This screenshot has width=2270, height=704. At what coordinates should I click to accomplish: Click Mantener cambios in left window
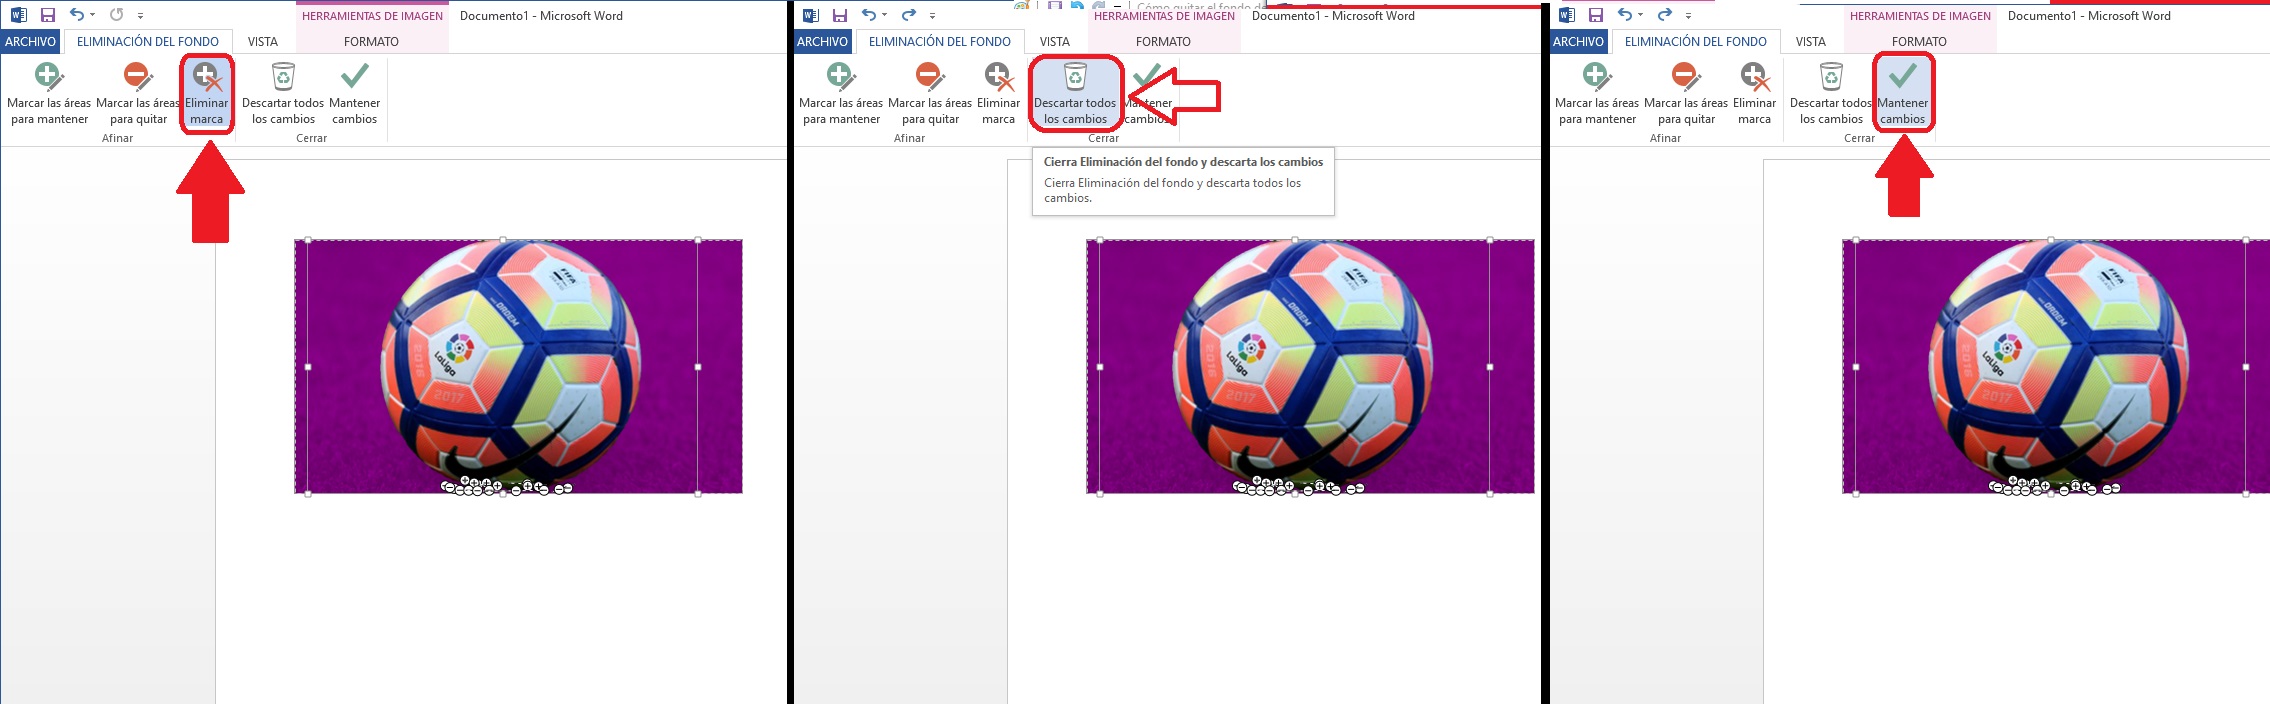[x=354, y=94]
